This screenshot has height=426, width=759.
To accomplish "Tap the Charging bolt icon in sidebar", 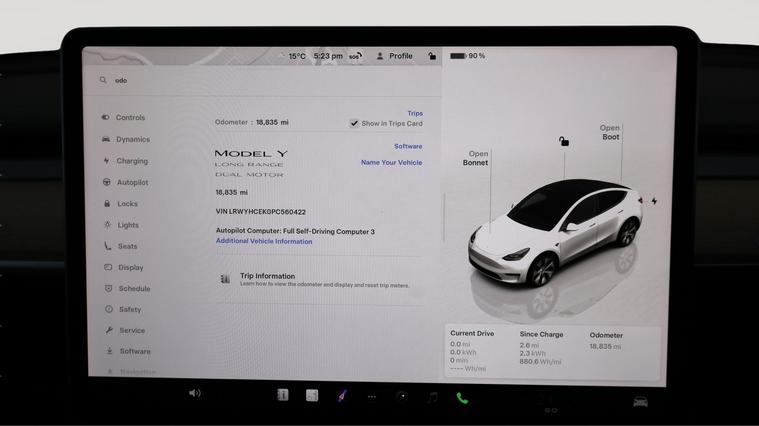I will pos(107,161).
